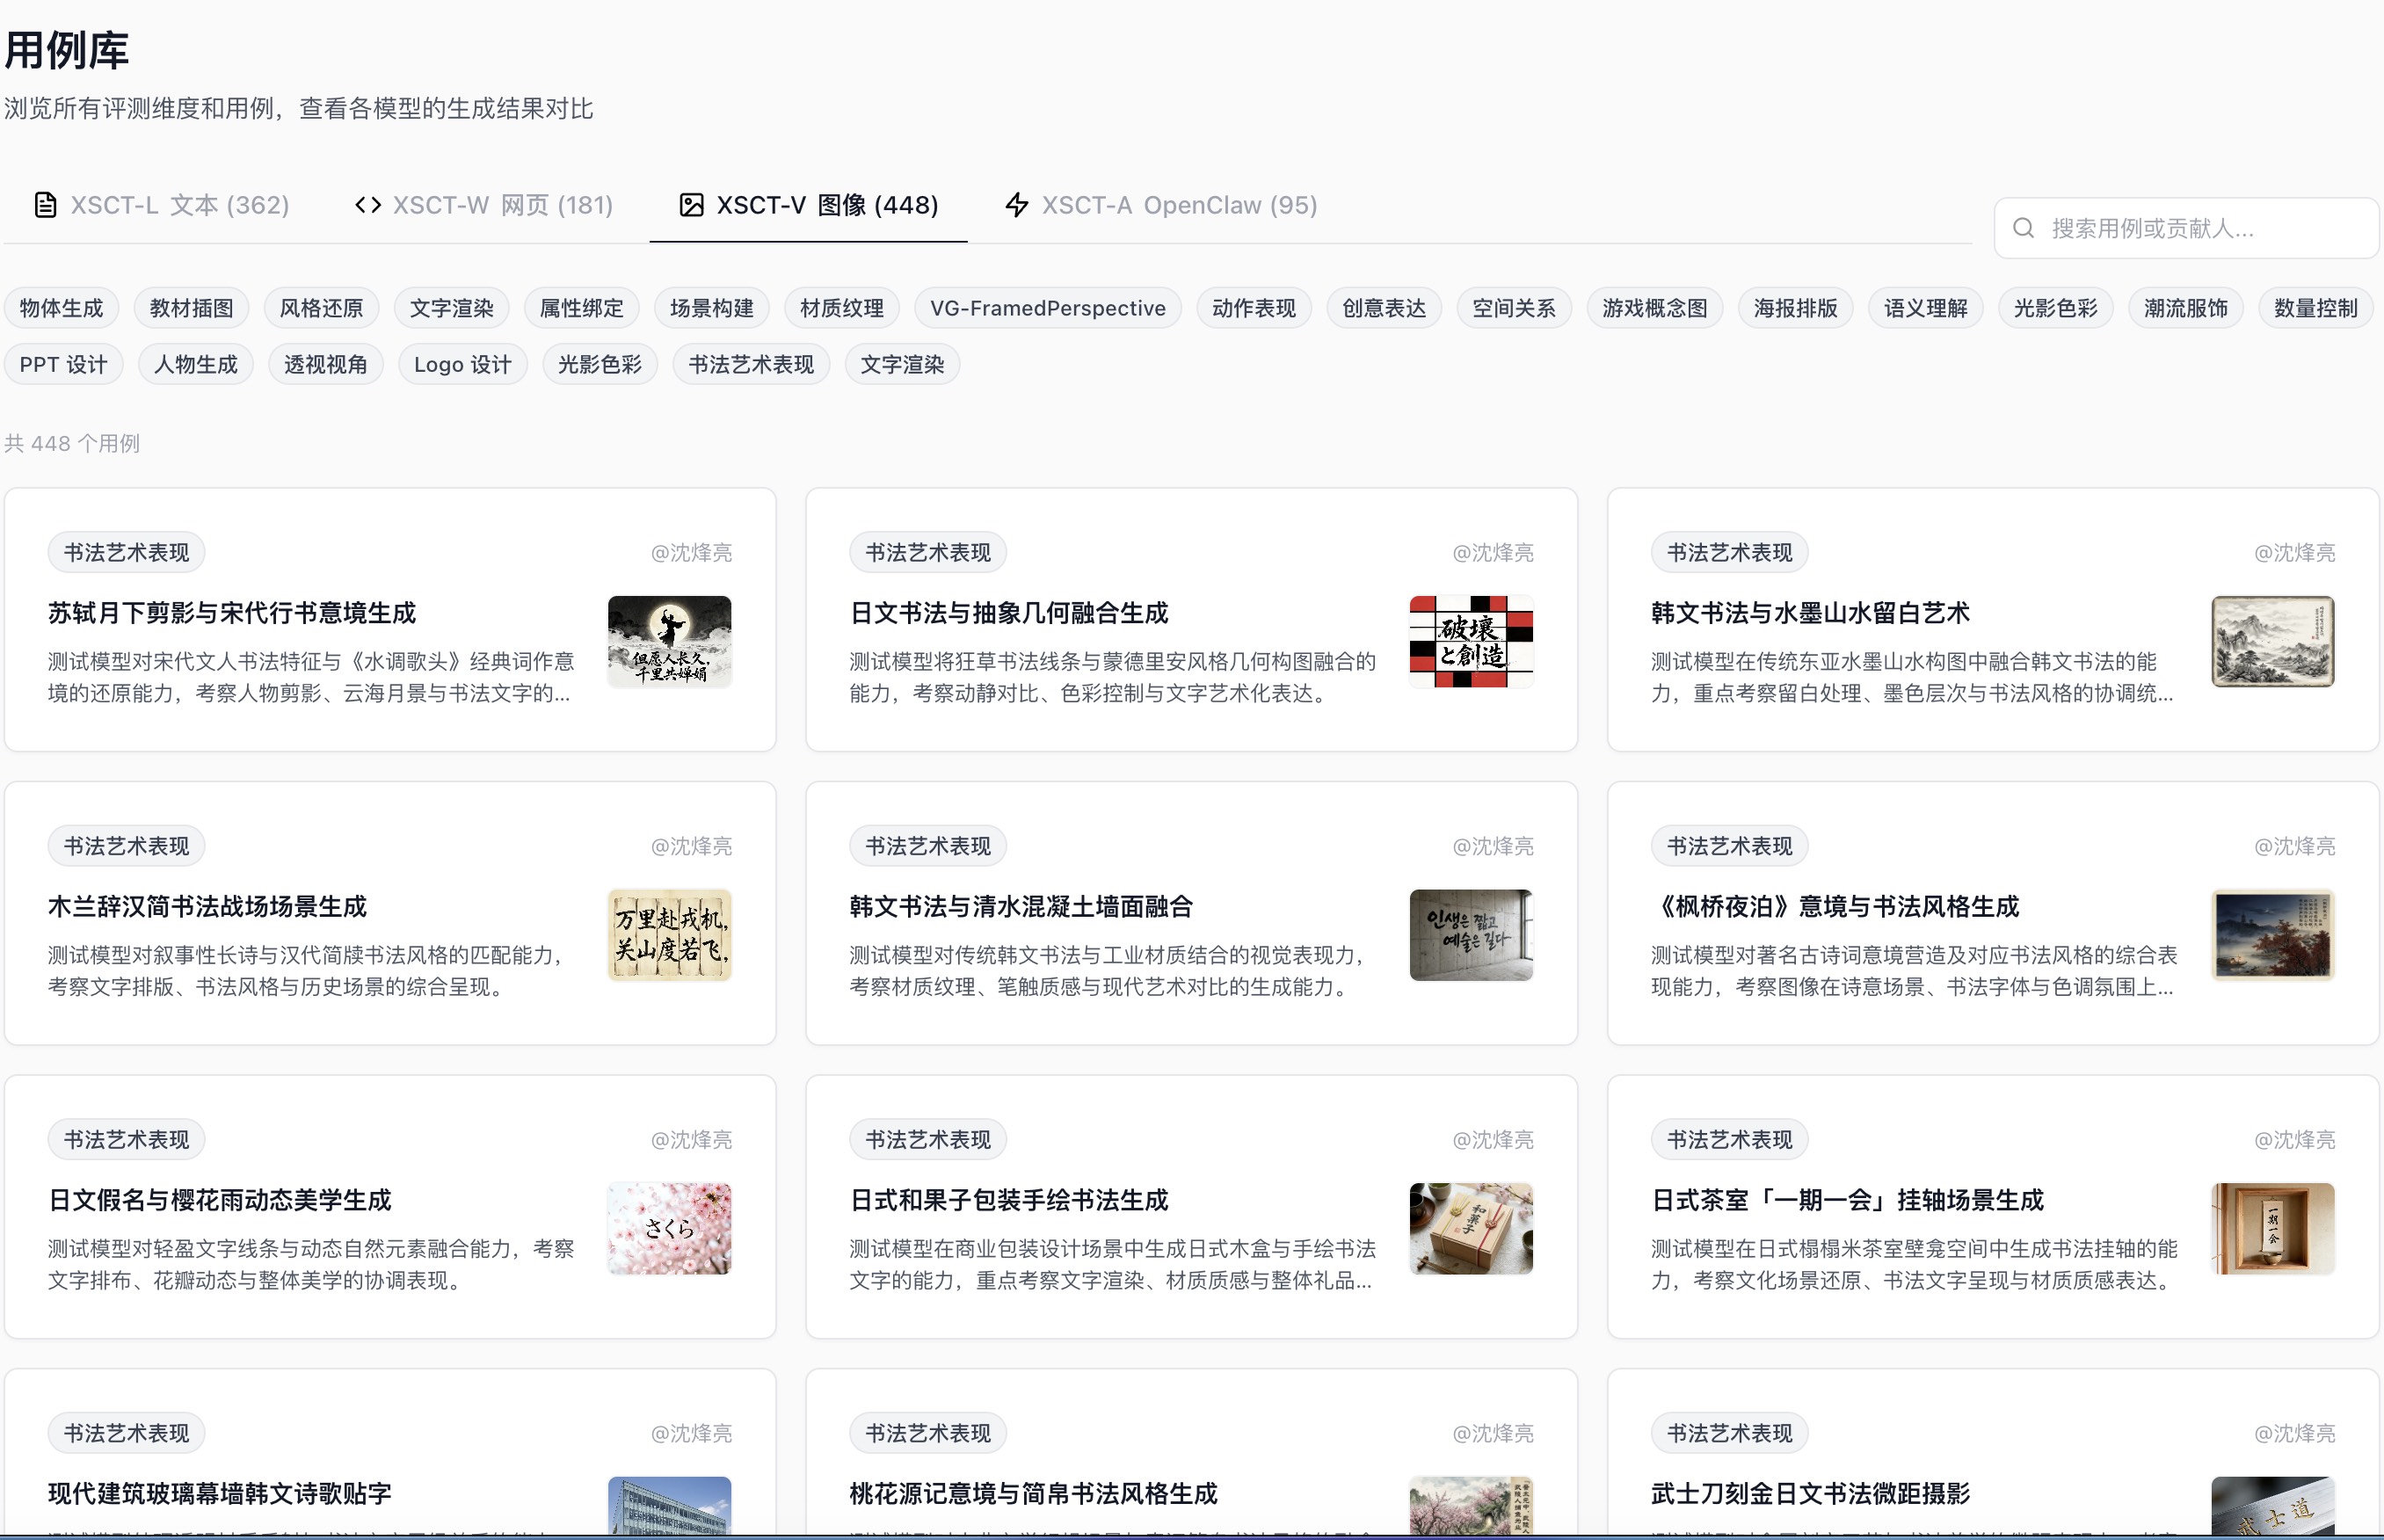
Task: Select the 游戏概念图 filter chip
Action: [1655, 308]
